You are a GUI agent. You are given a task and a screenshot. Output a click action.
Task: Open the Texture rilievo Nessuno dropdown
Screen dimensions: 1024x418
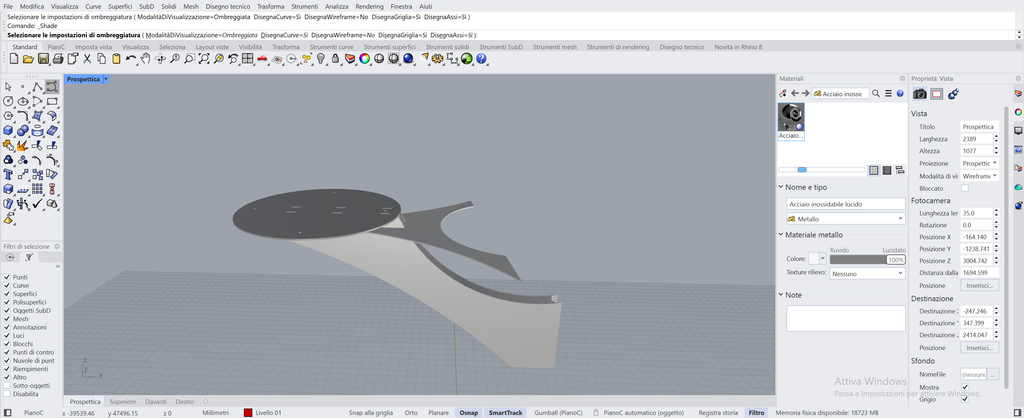pos(867,274)
